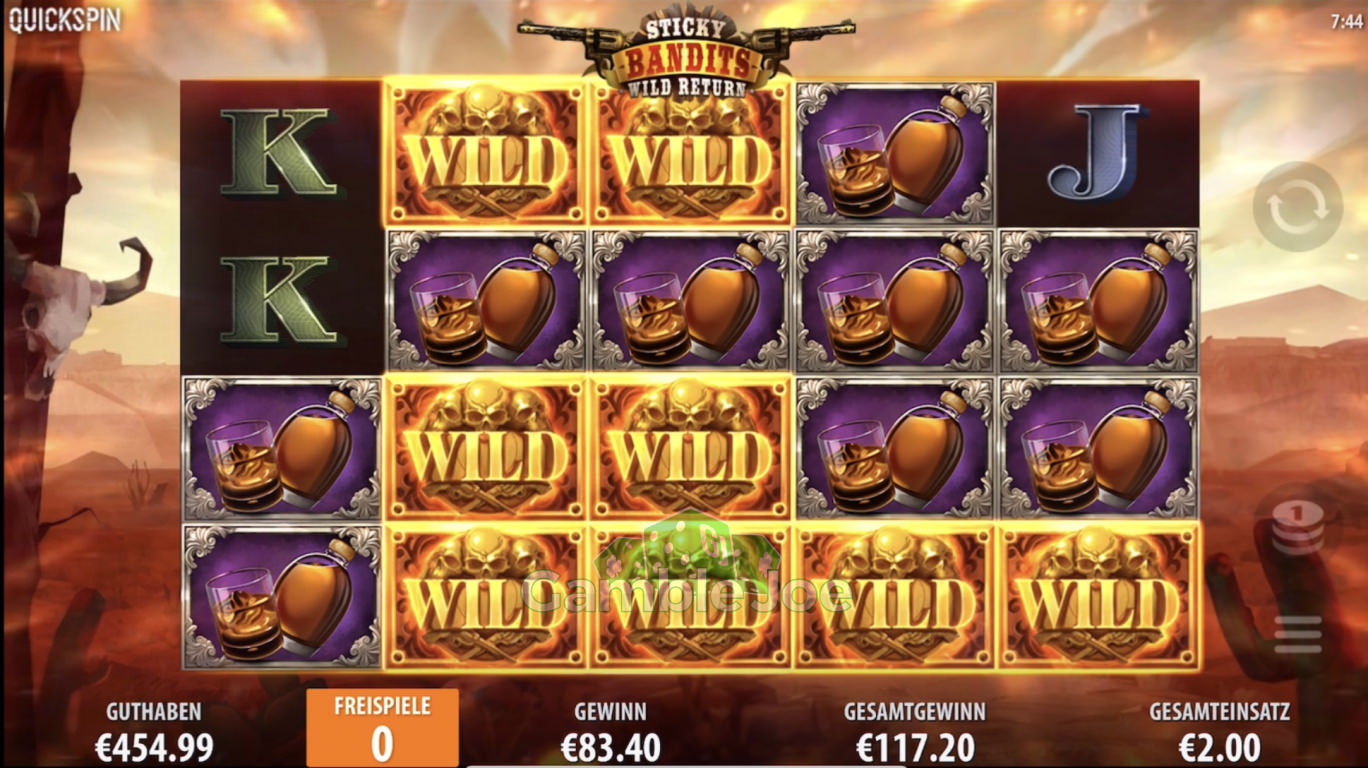The height and width of the screenshot is (768, 1368).
Task: Select the top-left WILD symbol
Action: pos(484,153)
